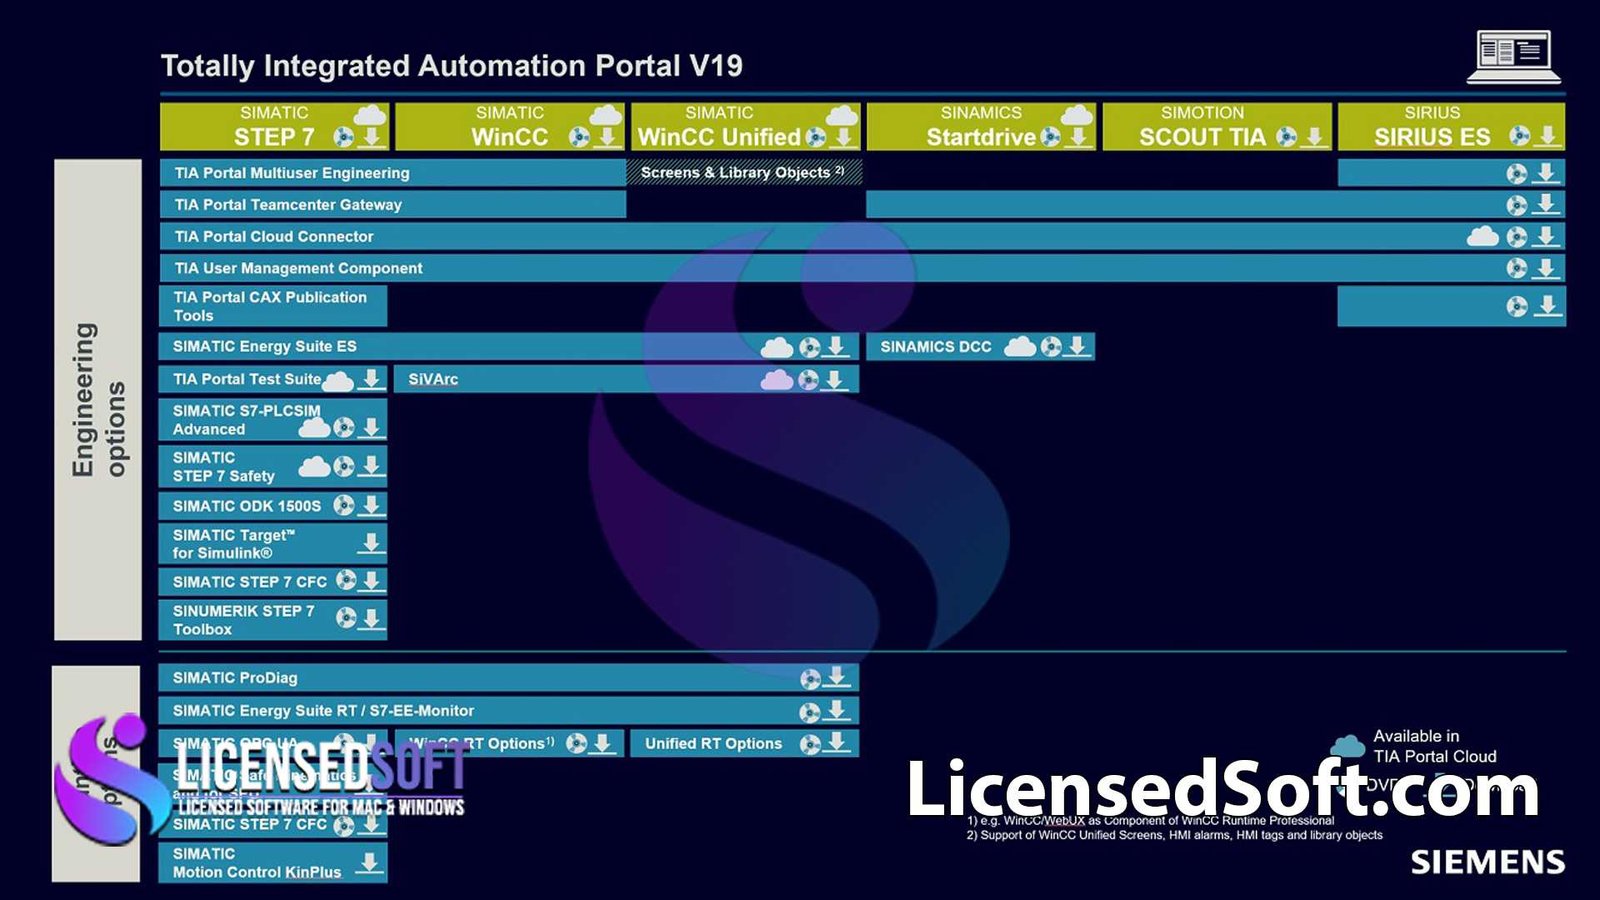
Task: Click the download arrow in the CAX Publication Tools row
Action: tap(1546, 306)
